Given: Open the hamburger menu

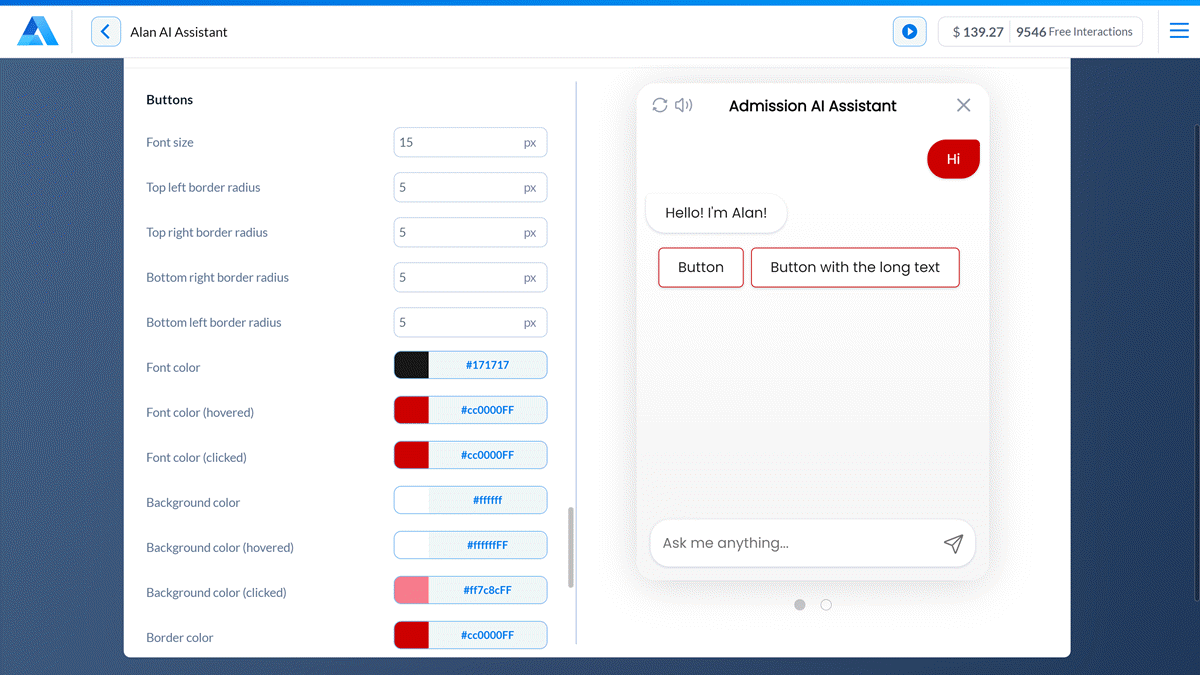Looking at the screenshot, I should [x=1179, y=31].
